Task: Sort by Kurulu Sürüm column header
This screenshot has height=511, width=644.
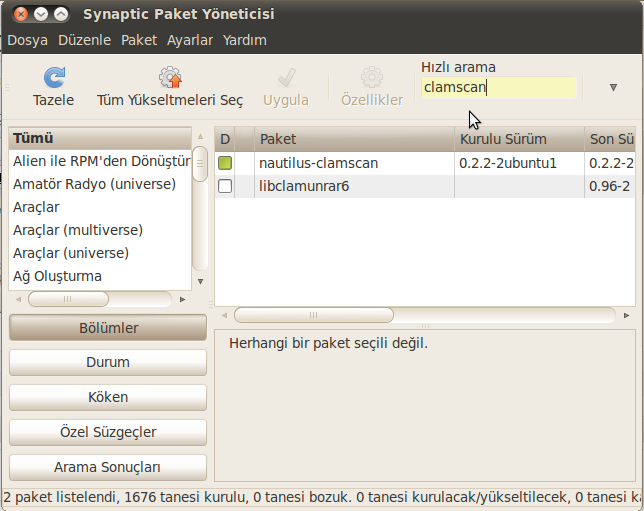Action: (x=520, y=139)
